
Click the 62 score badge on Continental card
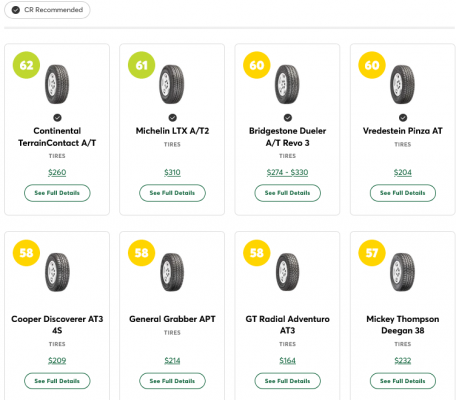(26, 65)
